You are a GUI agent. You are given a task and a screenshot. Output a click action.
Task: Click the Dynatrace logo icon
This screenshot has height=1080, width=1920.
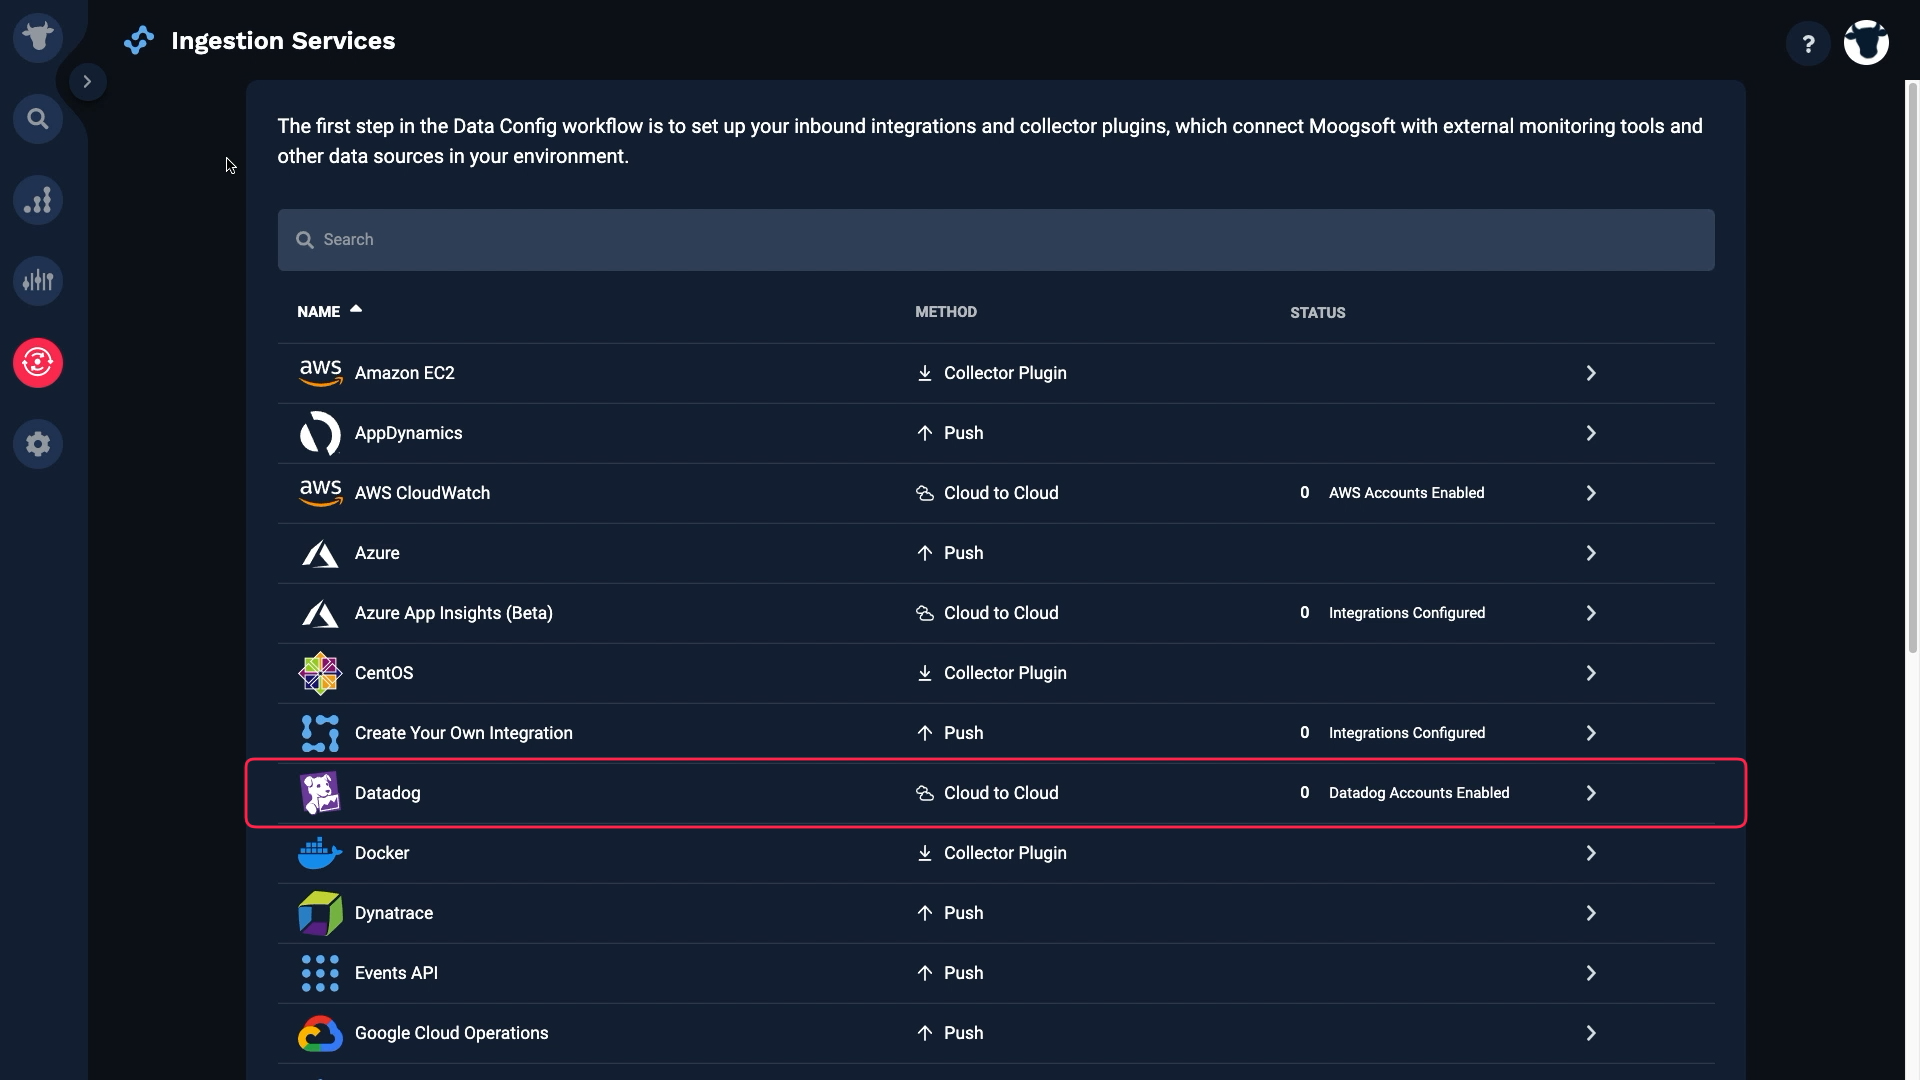click(x=320, y=913)
